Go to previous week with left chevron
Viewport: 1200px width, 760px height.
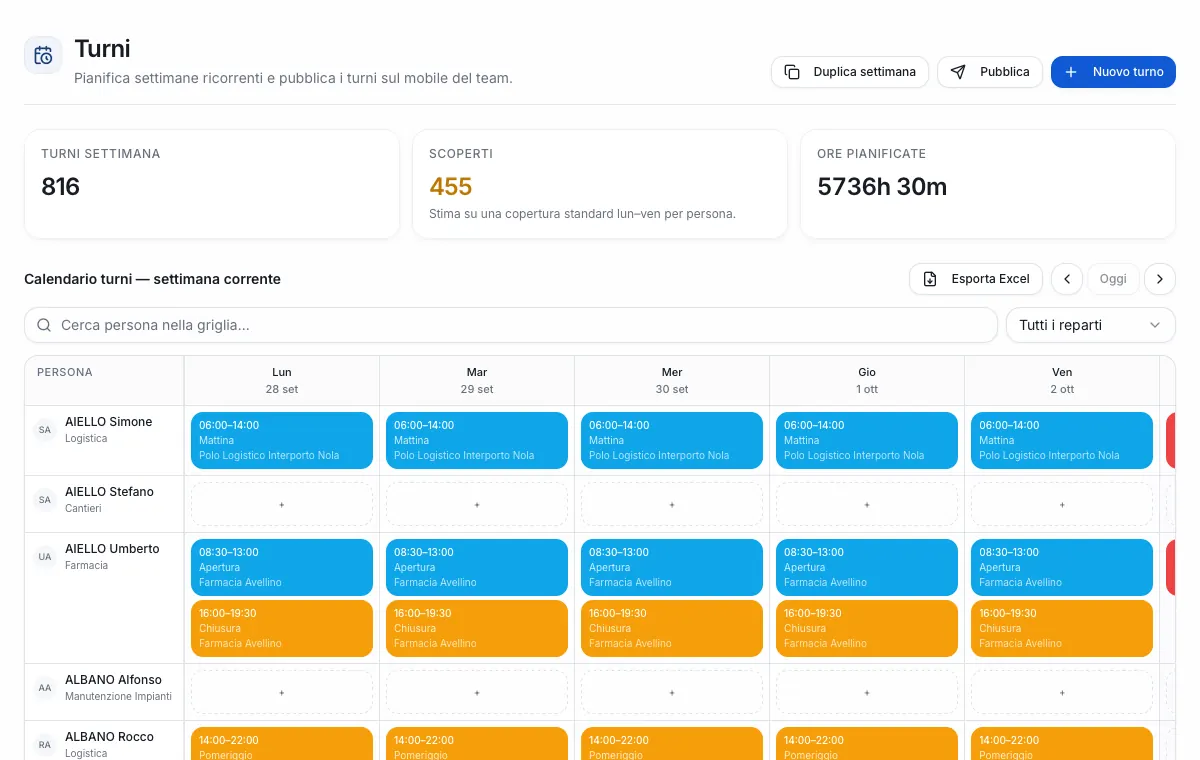(x=1067, y=279)
